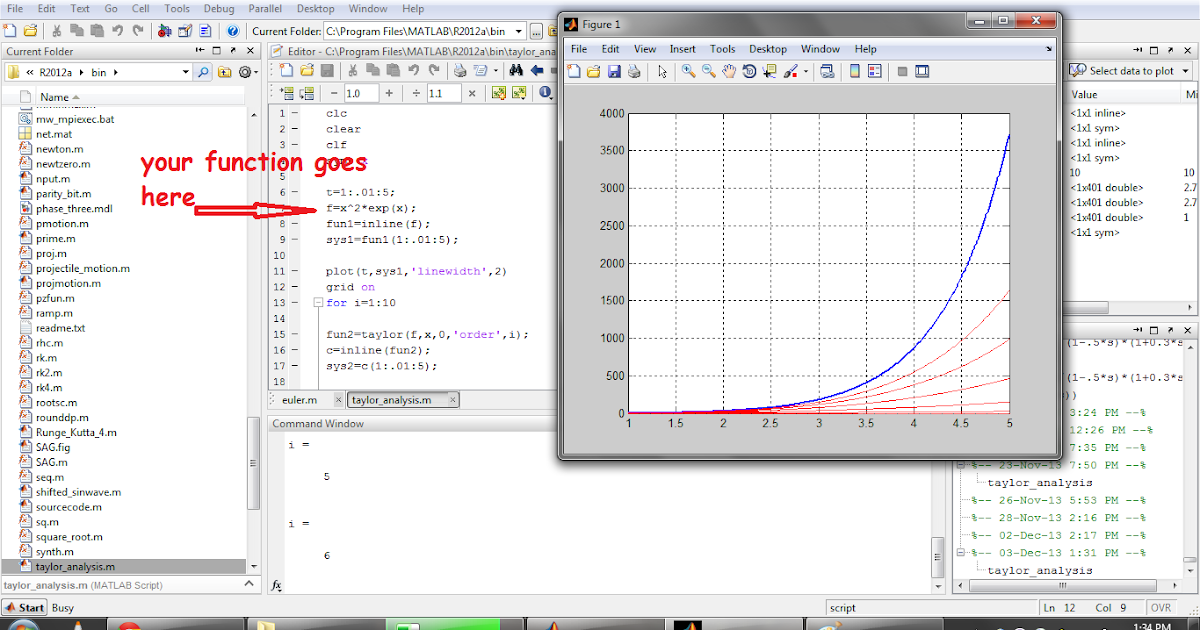The height and width of the screenshot is (630, 1200).
Task: Expand the folder breadcrumb address dropdown
Action: coord(185,72)
